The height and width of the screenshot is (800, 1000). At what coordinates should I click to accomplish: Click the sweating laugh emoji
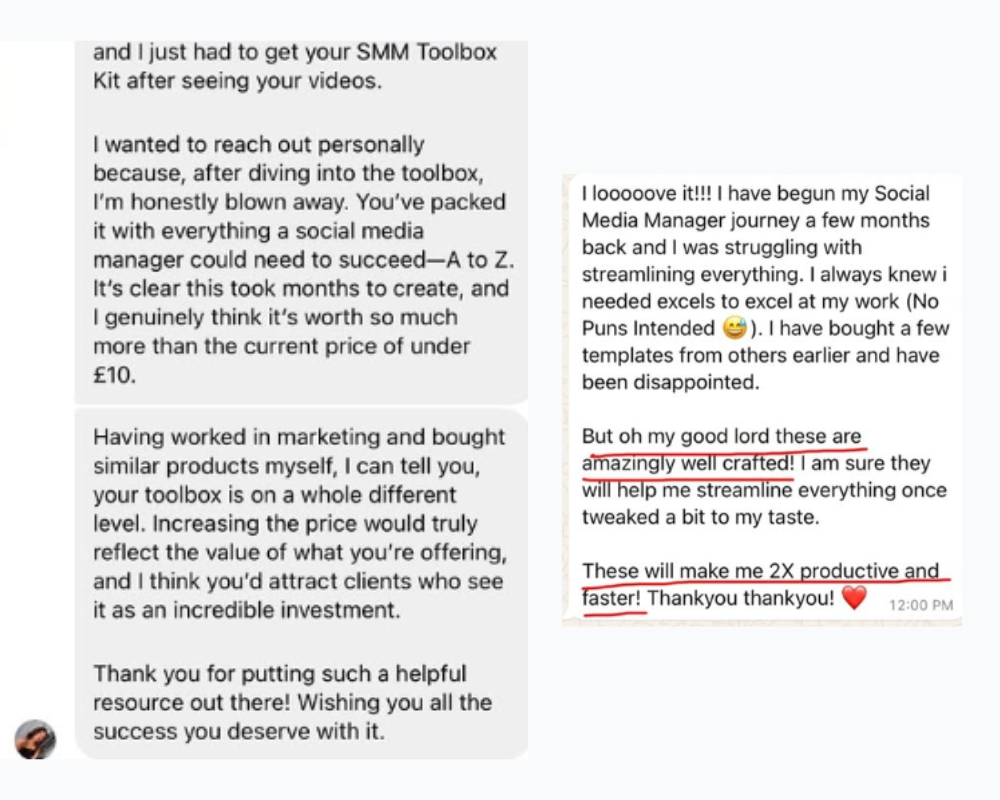[734, 329]
